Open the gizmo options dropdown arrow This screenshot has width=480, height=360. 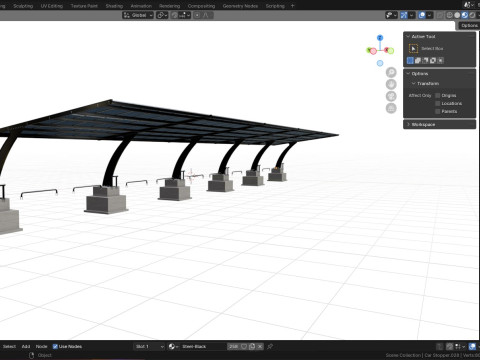pos(412,15)
